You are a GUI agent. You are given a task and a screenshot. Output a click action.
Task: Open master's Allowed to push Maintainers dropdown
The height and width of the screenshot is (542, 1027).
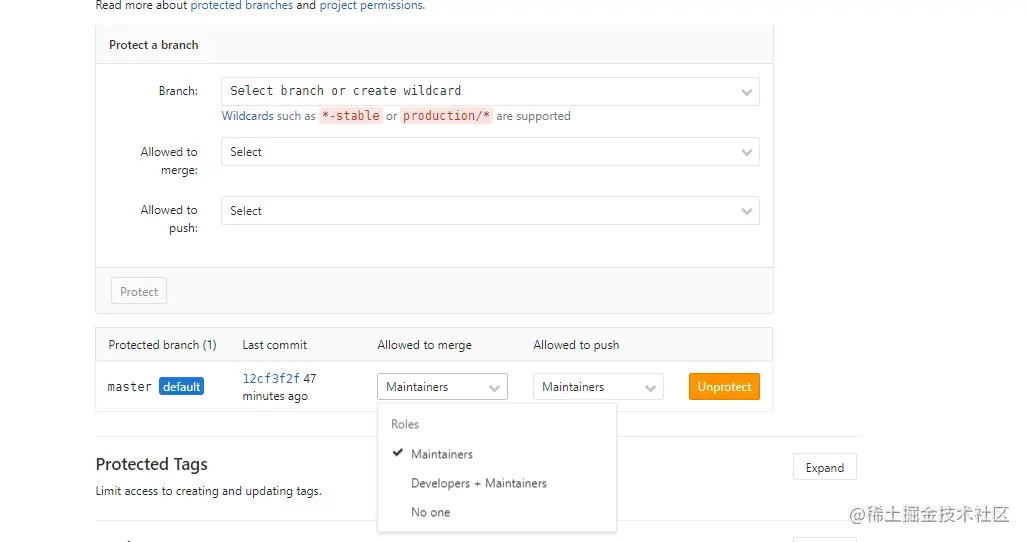[x=597, y=387]
